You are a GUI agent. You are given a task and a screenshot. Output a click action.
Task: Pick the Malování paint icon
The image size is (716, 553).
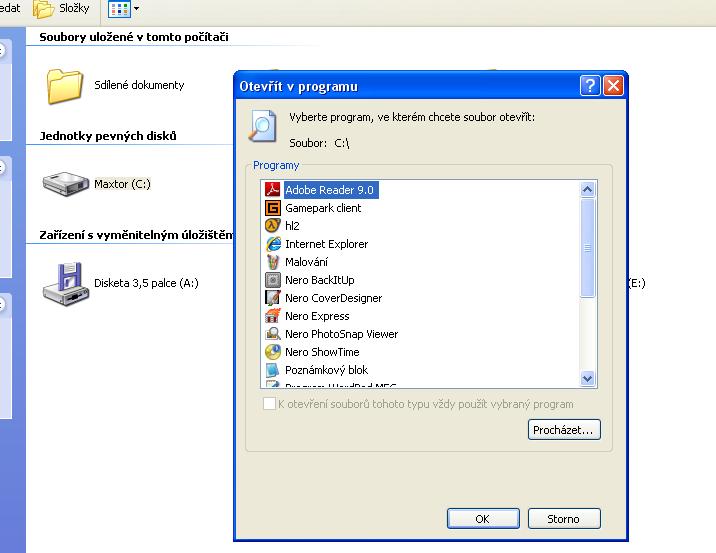[273, 262]
